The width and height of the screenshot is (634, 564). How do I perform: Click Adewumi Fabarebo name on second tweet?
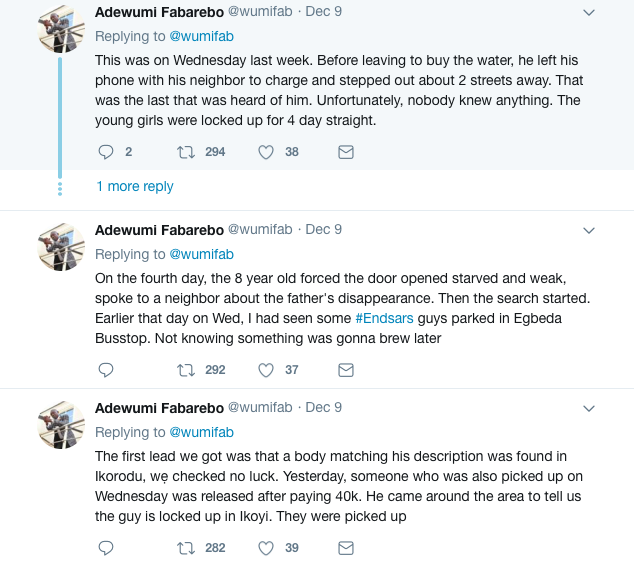159,230
